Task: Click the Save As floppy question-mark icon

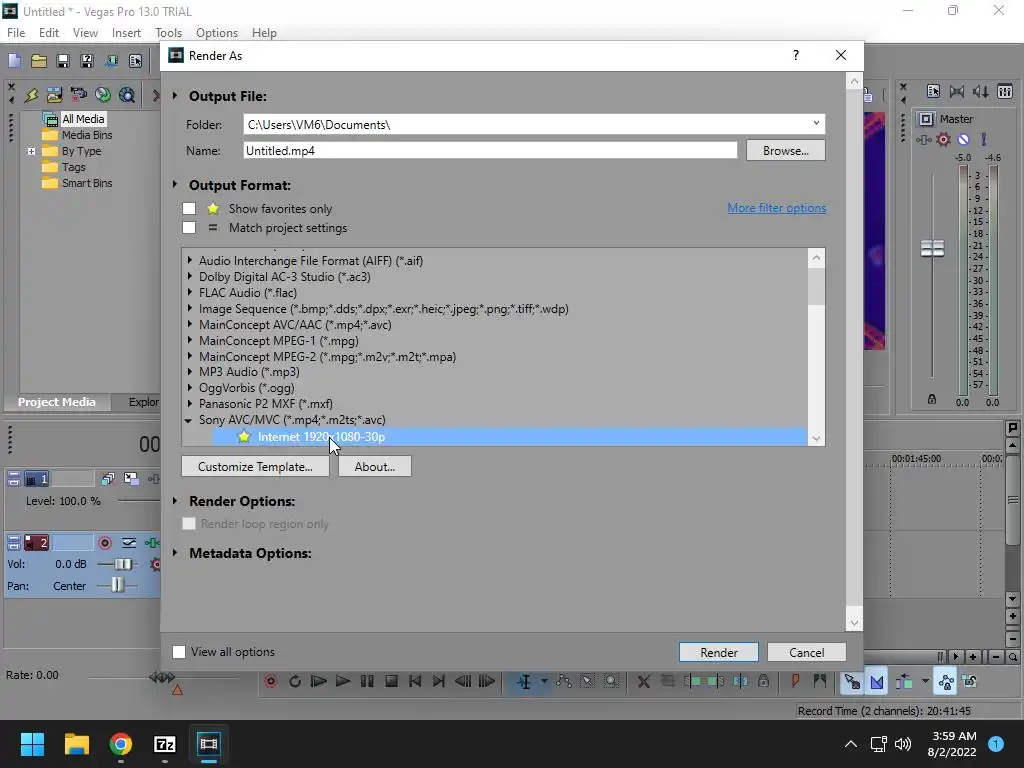Action: click(x=87, y=61)
